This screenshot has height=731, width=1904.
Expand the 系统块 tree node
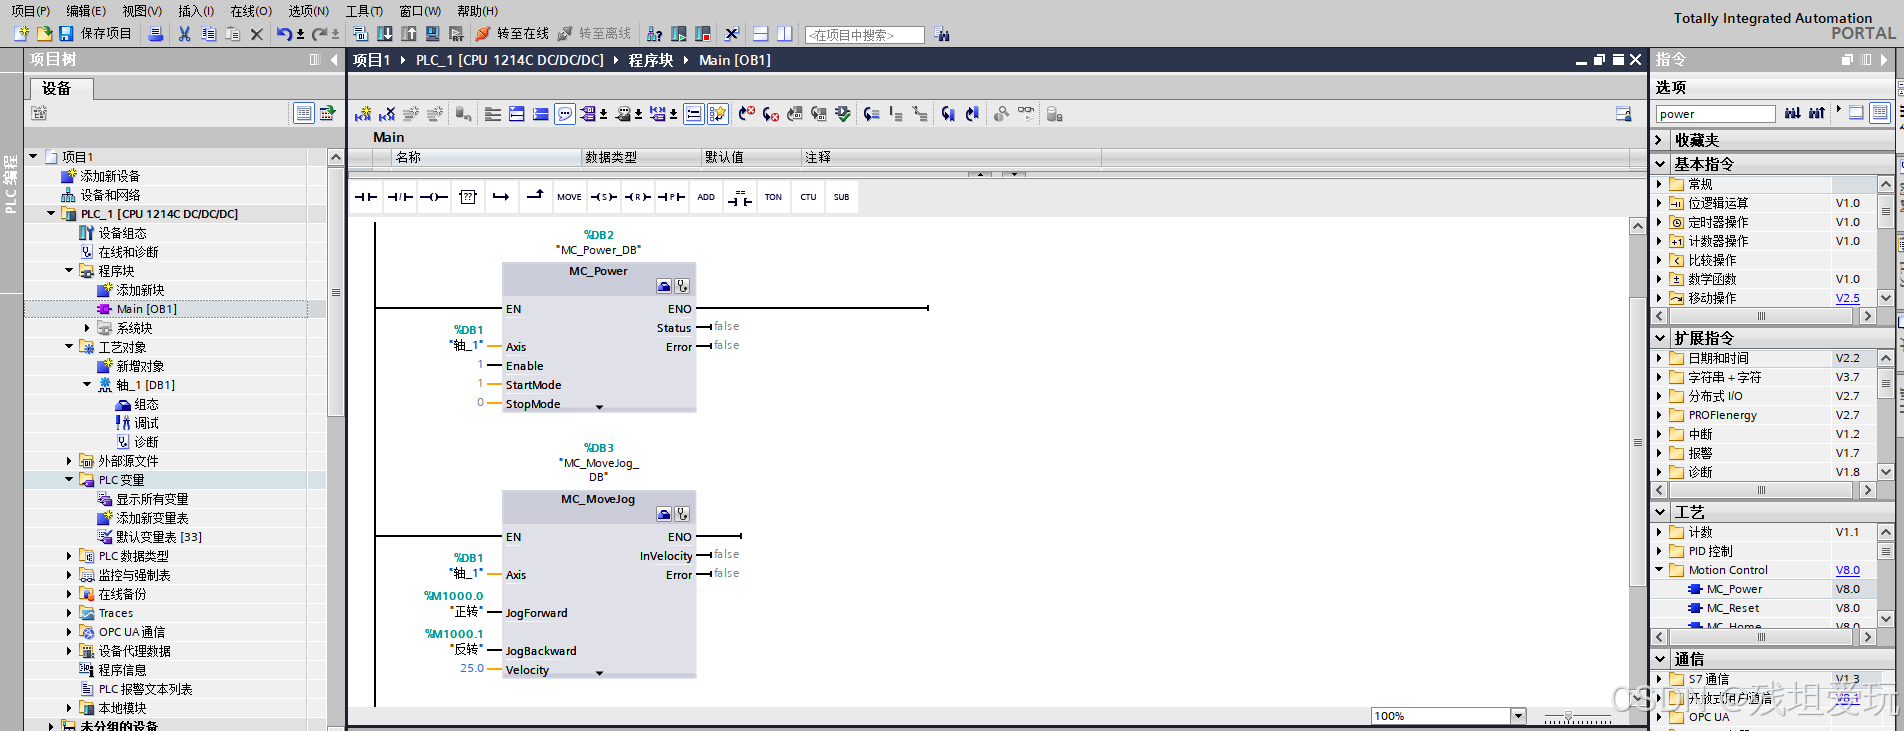(x=87, y=328)
